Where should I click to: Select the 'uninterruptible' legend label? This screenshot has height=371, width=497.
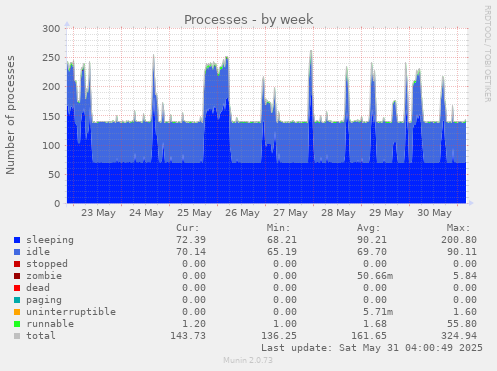pos(71,312)
